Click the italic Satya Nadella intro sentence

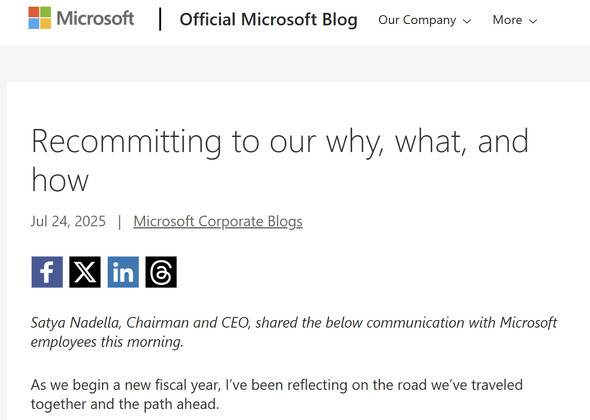coord(293,332)
